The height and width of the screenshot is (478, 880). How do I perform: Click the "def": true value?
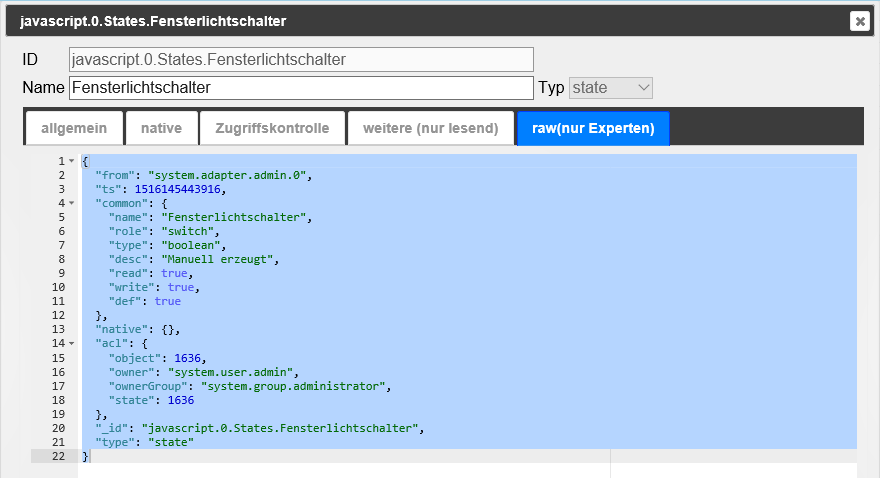[x=167, y=301]
